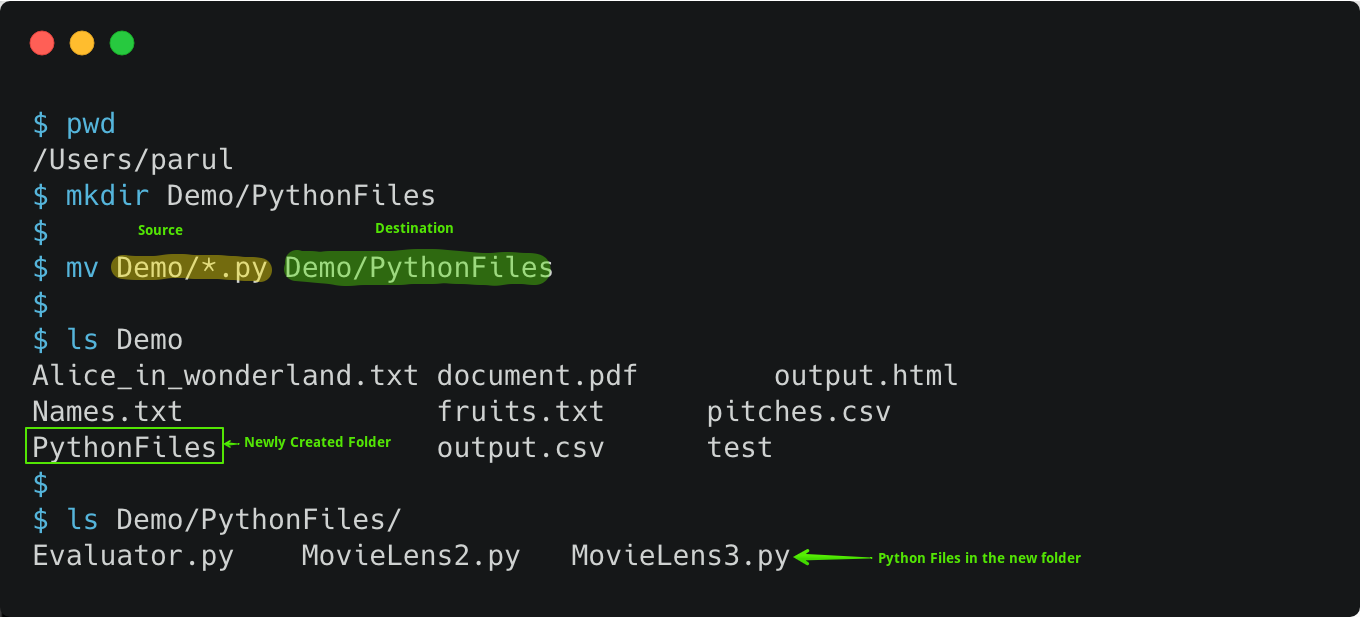
Task: Click the green maximize window dot
Action: (122, 43)
